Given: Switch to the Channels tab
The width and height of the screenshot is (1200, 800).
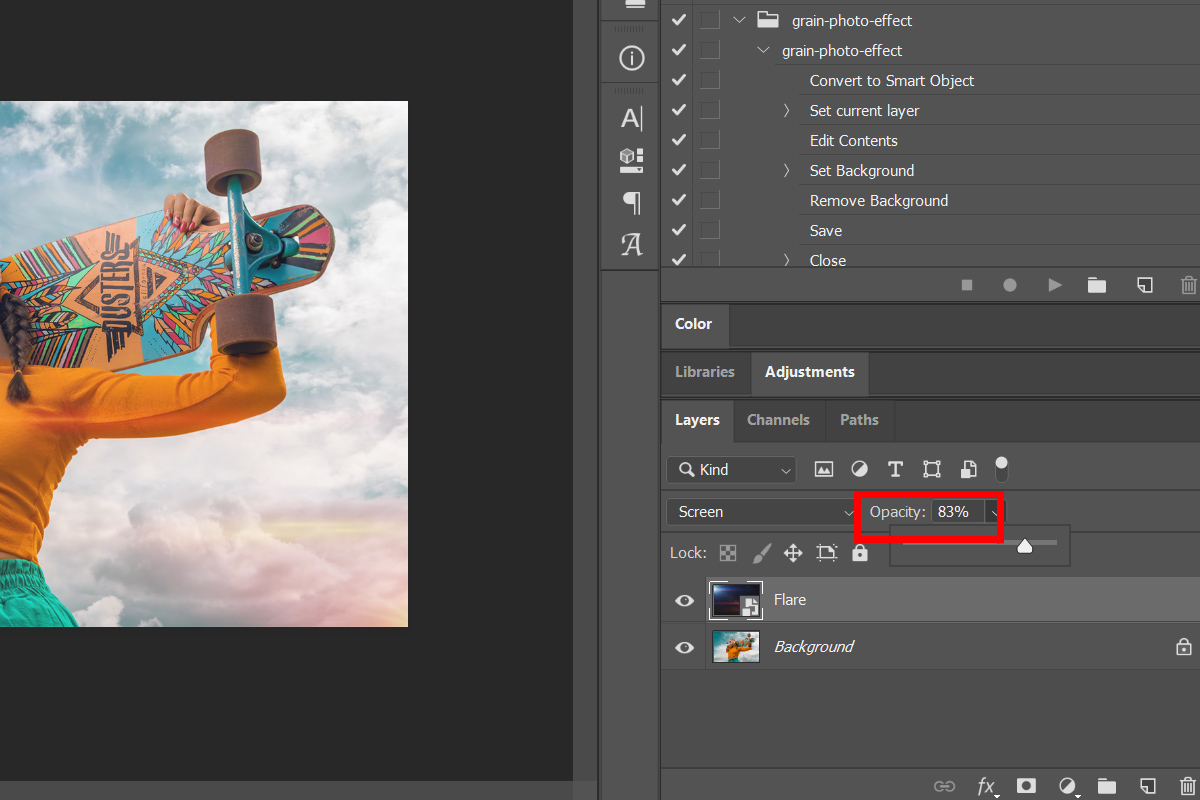Looking at the screenshot, I should (778, 420).
